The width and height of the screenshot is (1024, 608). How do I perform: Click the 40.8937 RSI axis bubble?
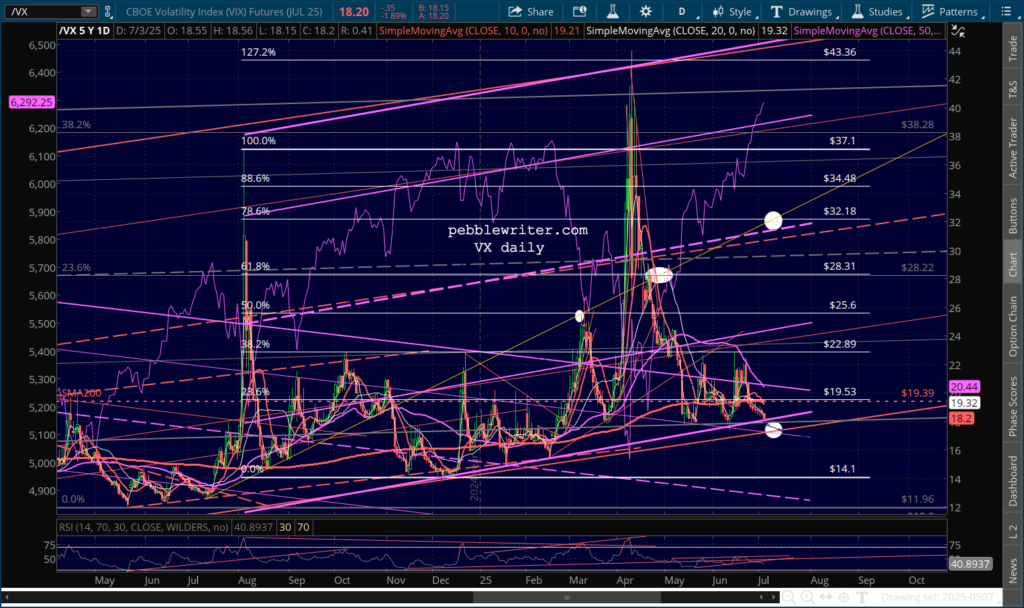coord(970,564)
